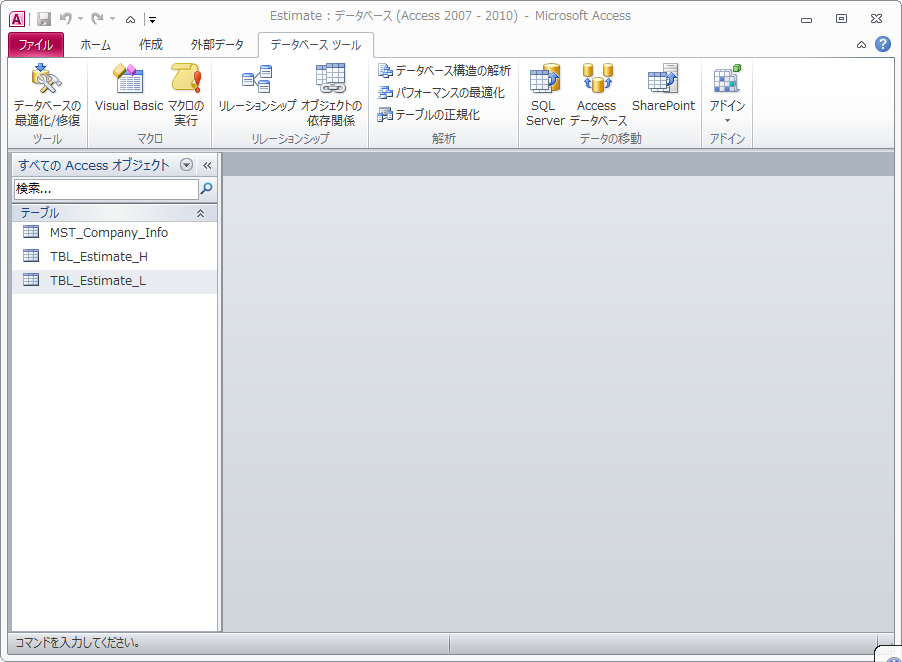Open the navigation pane category dropdown

click(186, 165)
